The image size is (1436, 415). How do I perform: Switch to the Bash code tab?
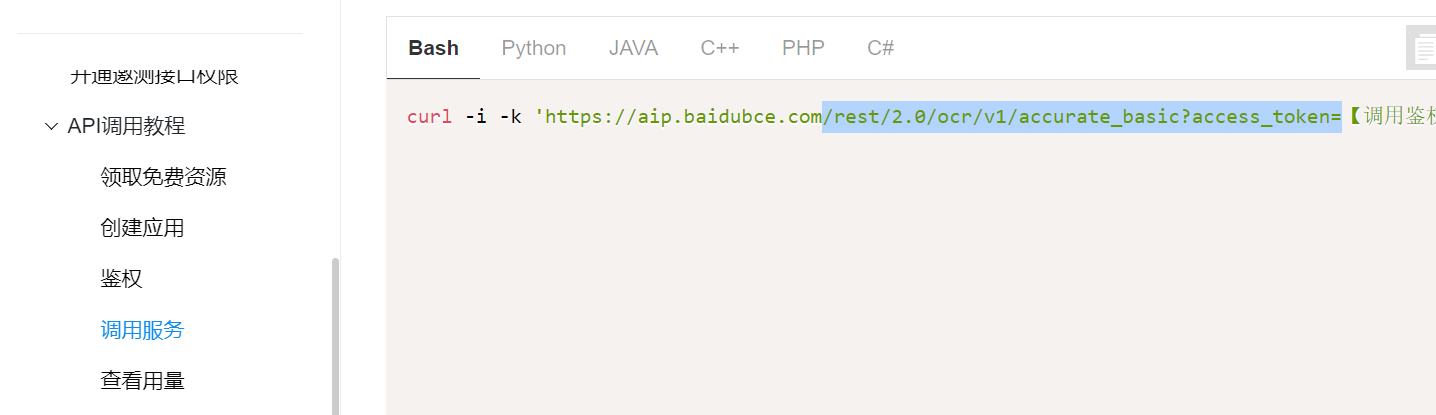[433, 48]
